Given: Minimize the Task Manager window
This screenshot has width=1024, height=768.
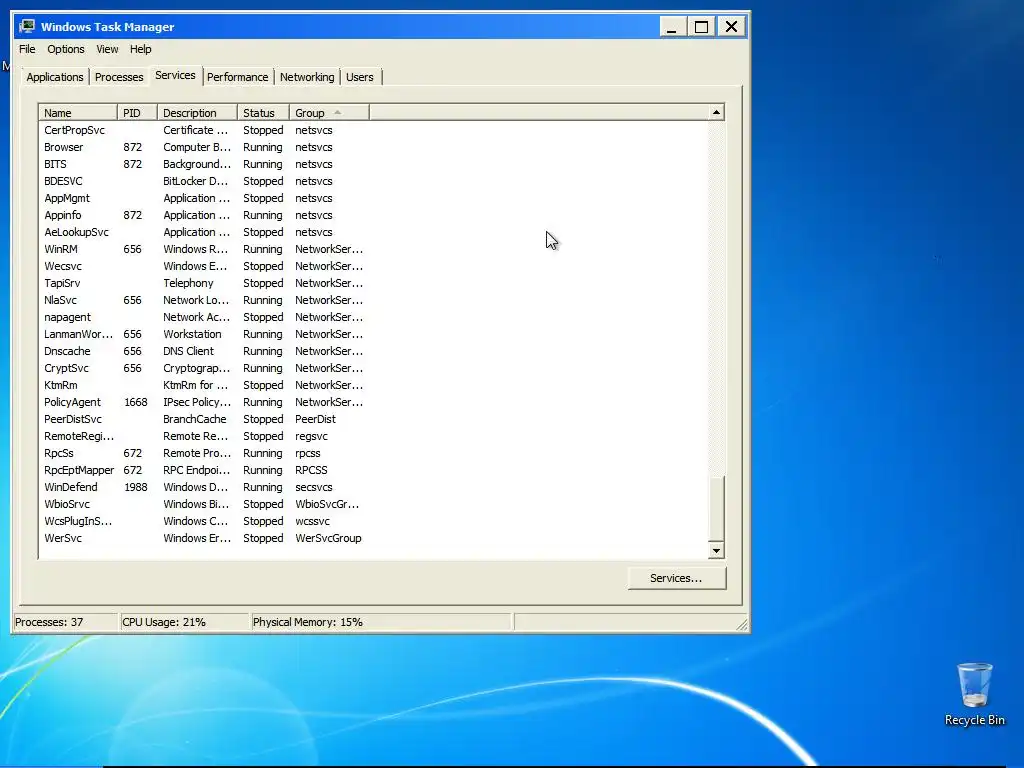Looking at the screenshot, I should [671, 27].
